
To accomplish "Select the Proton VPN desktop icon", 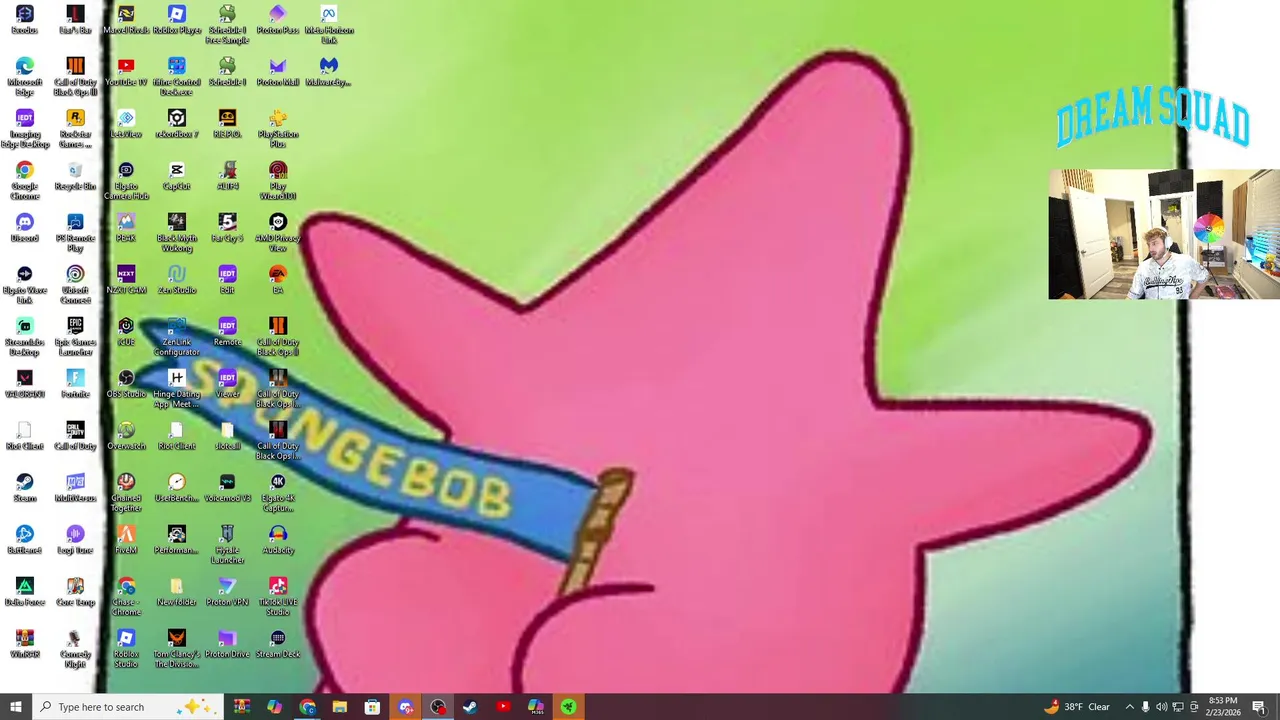I will pyautogui.click(x=227, y=592).
